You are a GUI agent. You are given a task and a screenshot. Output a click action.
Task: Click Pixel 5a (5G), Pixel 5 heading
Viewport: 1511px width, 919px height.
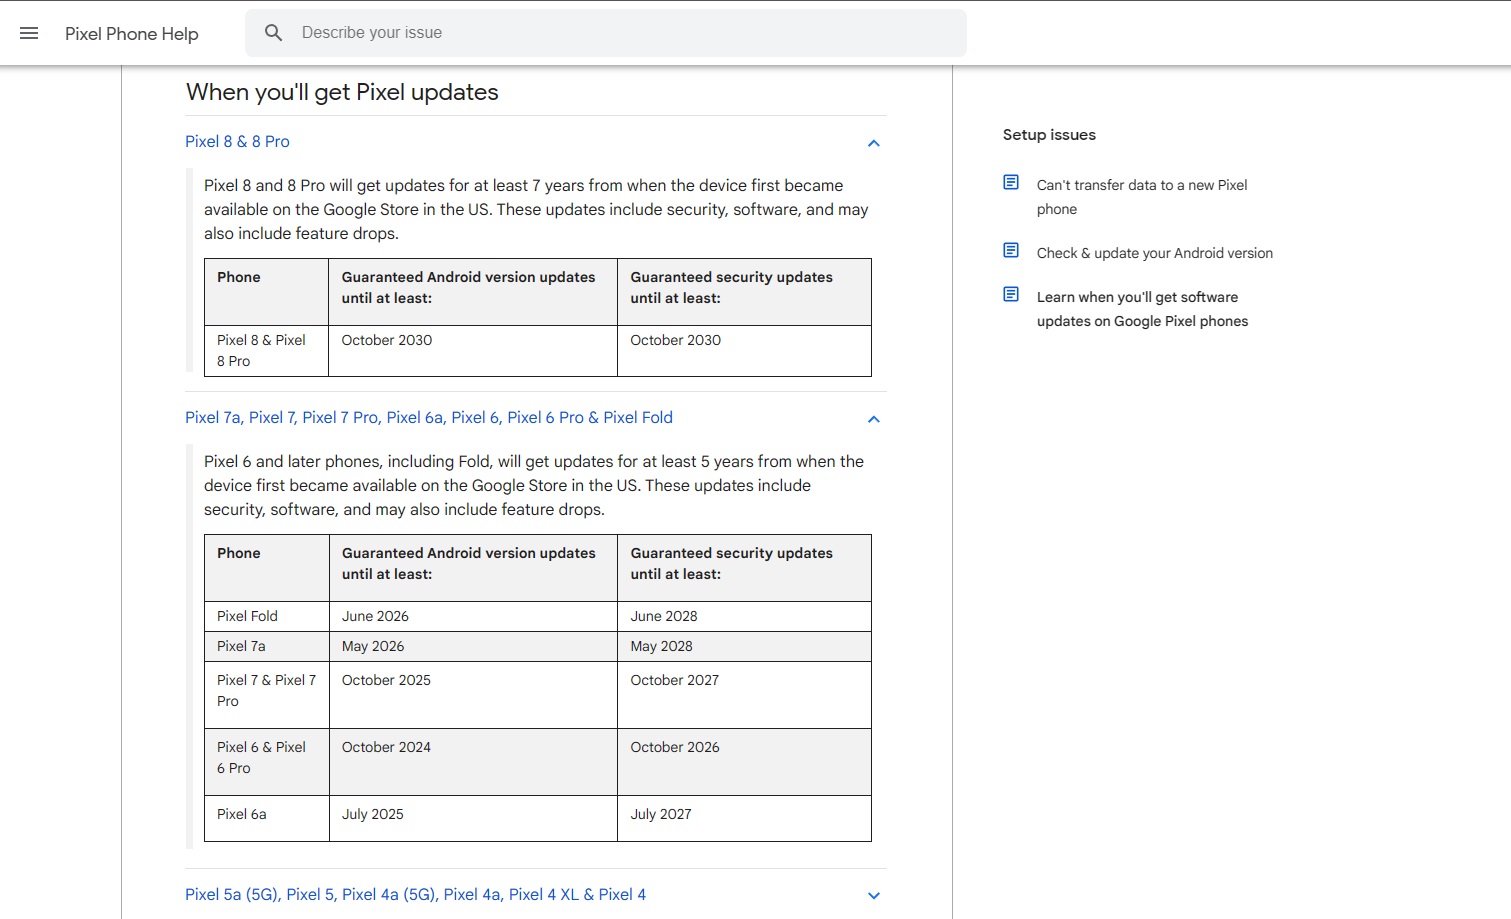tap(415, 894)
